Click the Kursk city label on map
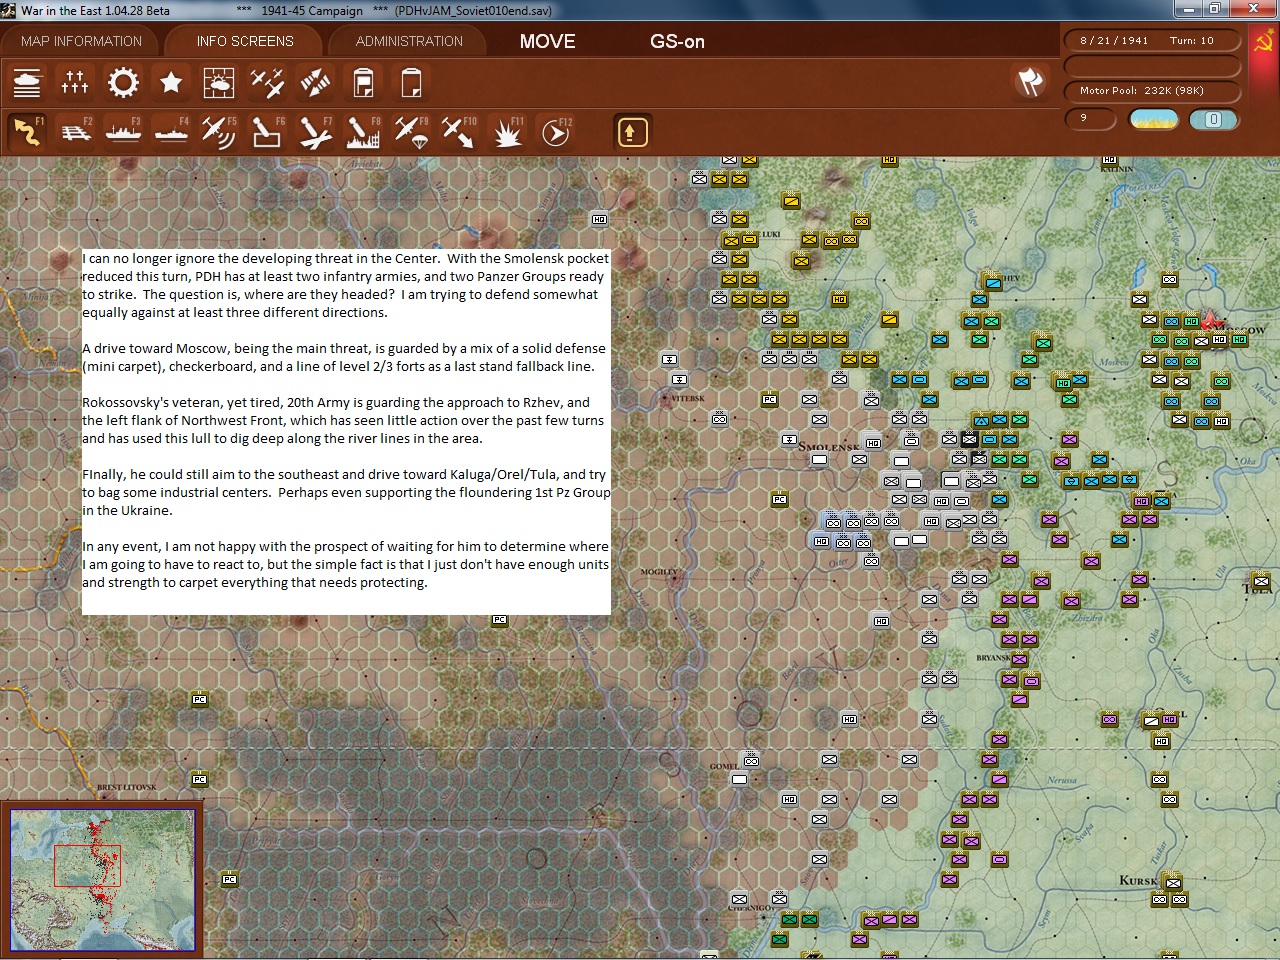The width and height of the screenshot is (1280, 960). point(1139,880)
